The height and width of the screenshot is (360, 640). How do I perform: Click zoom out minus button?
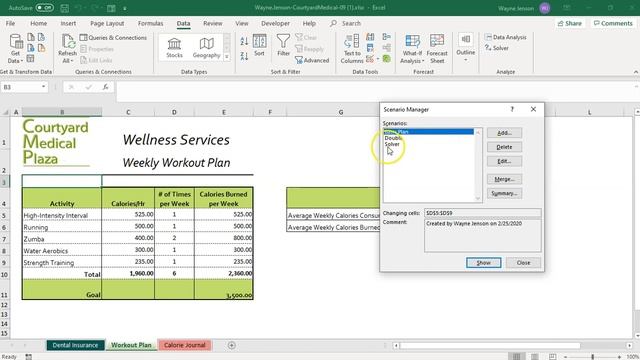[x=565, y=357]
